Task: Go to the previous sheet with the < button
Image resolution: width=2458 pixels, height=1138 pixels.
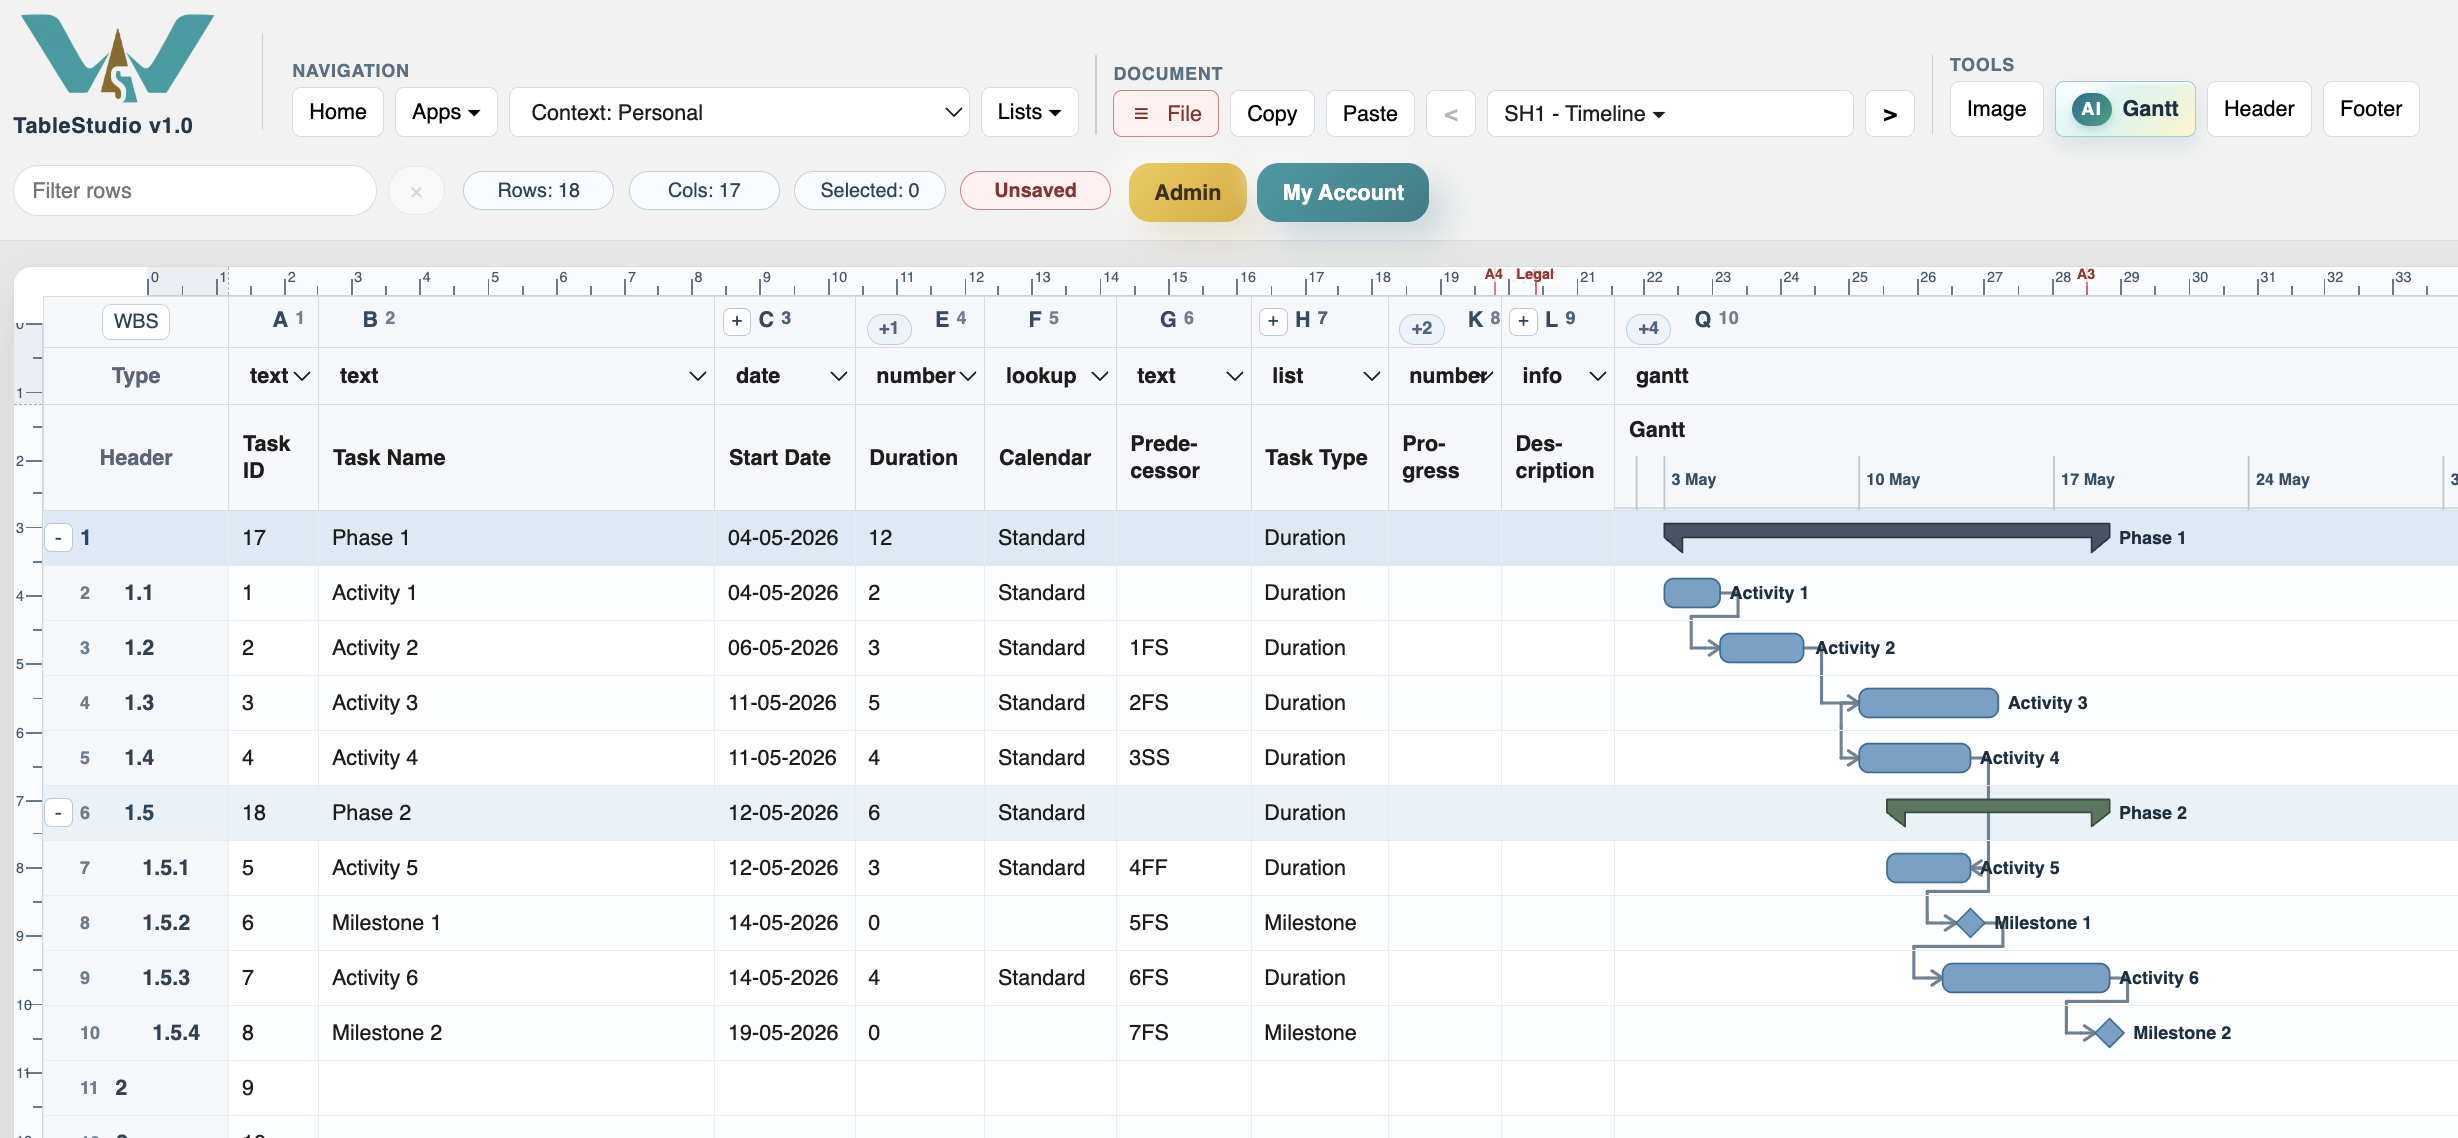Action: [x=1450, y=114]
